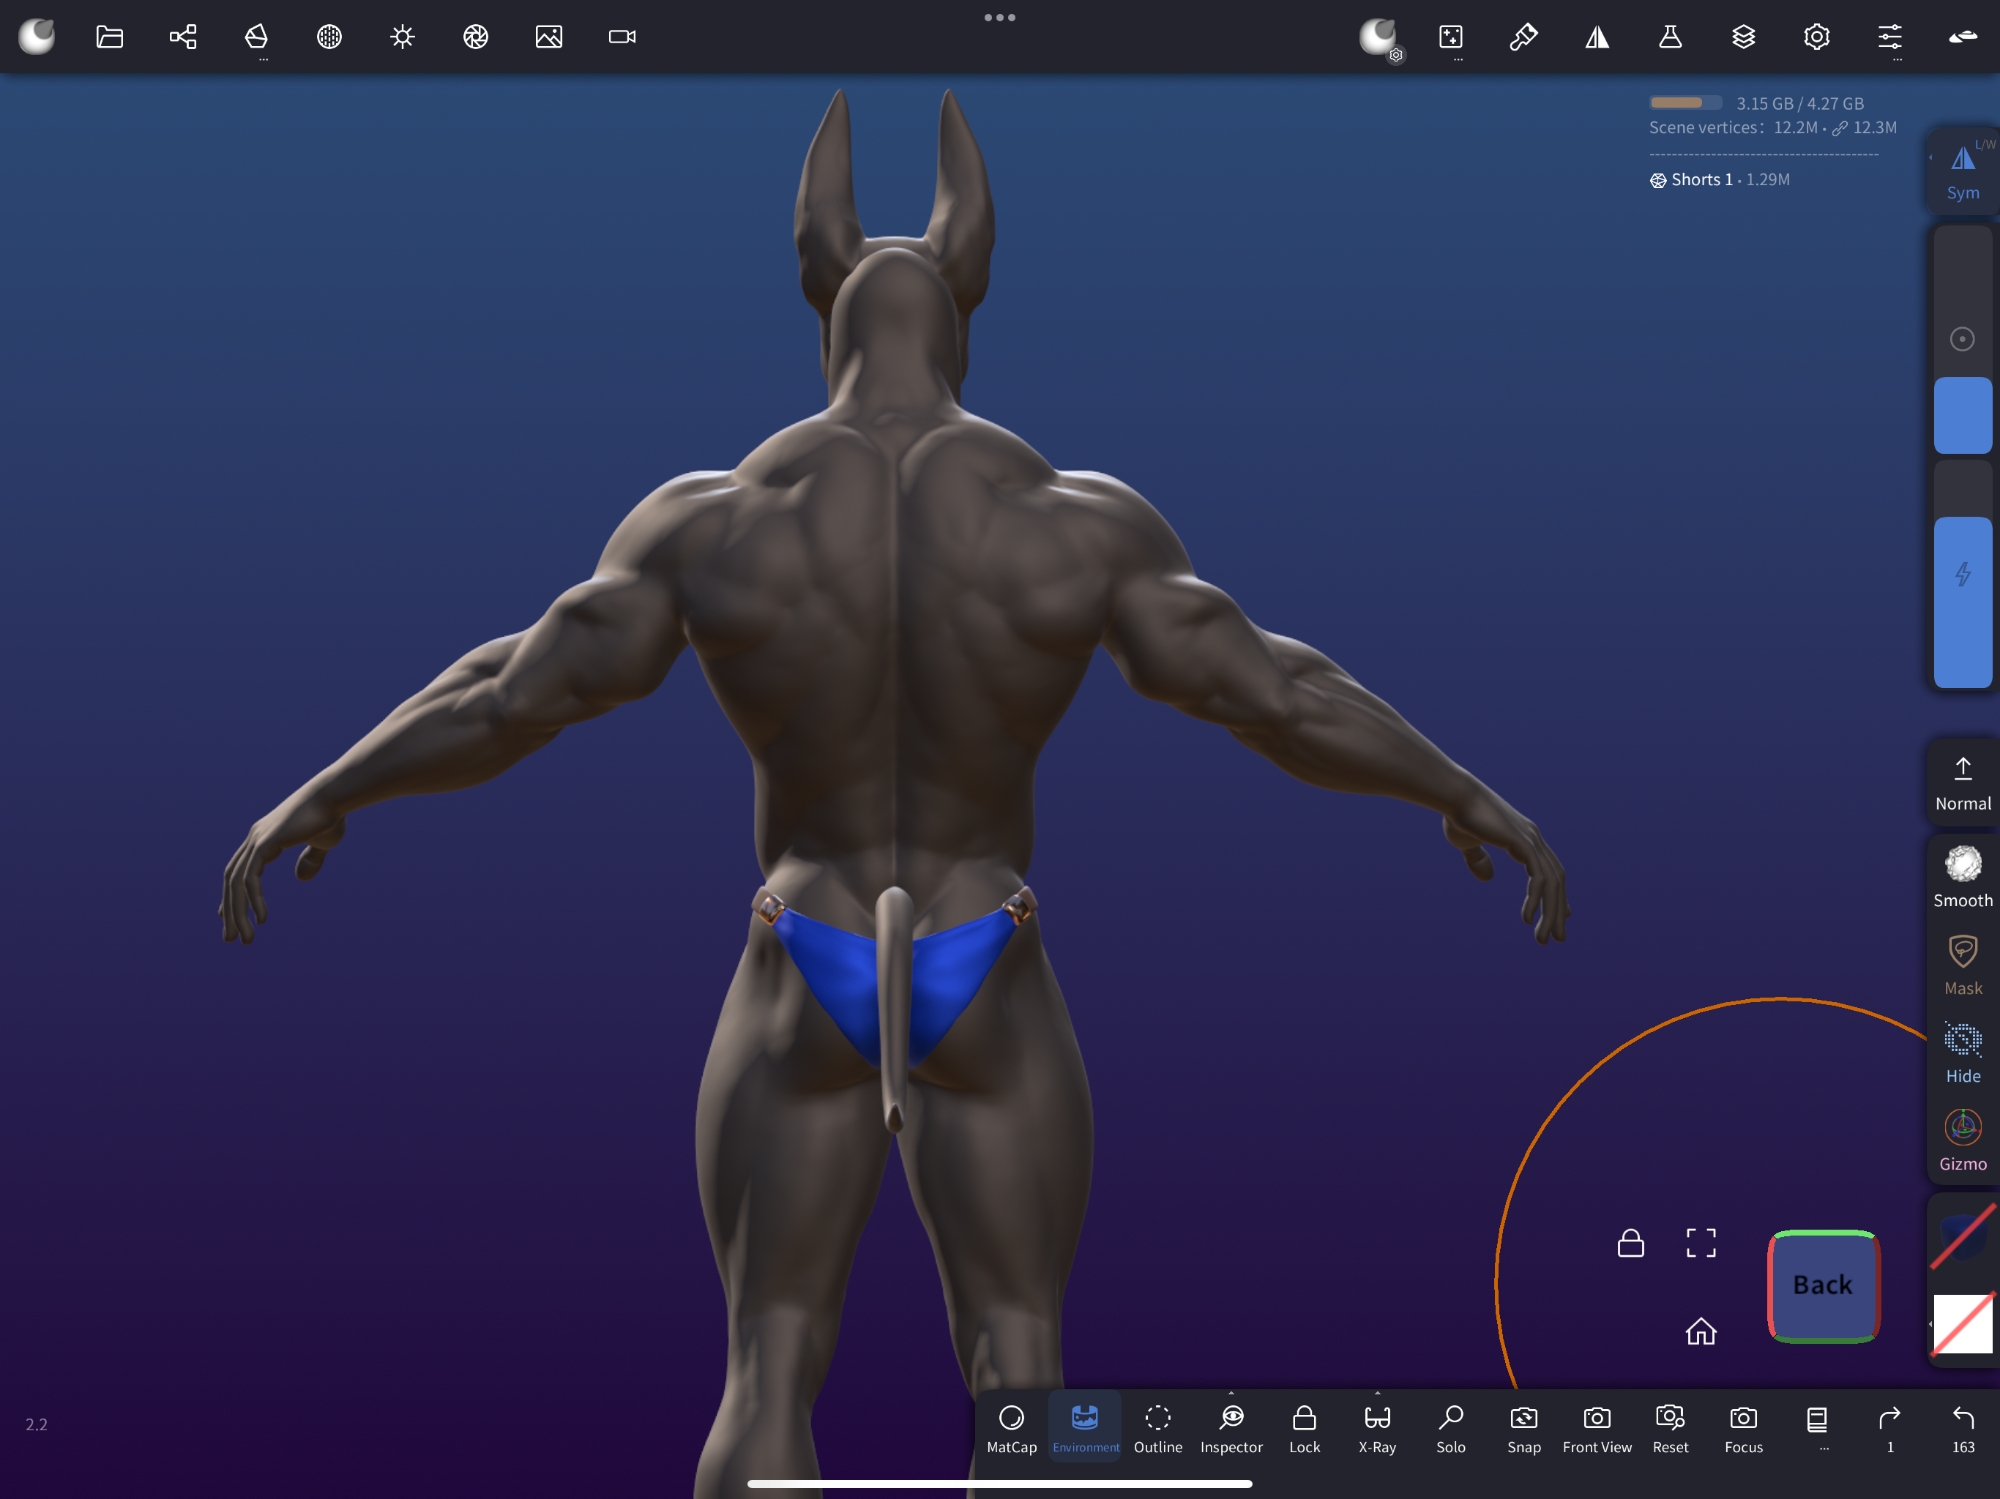Open the Lighting sun menu

(402, 37)
